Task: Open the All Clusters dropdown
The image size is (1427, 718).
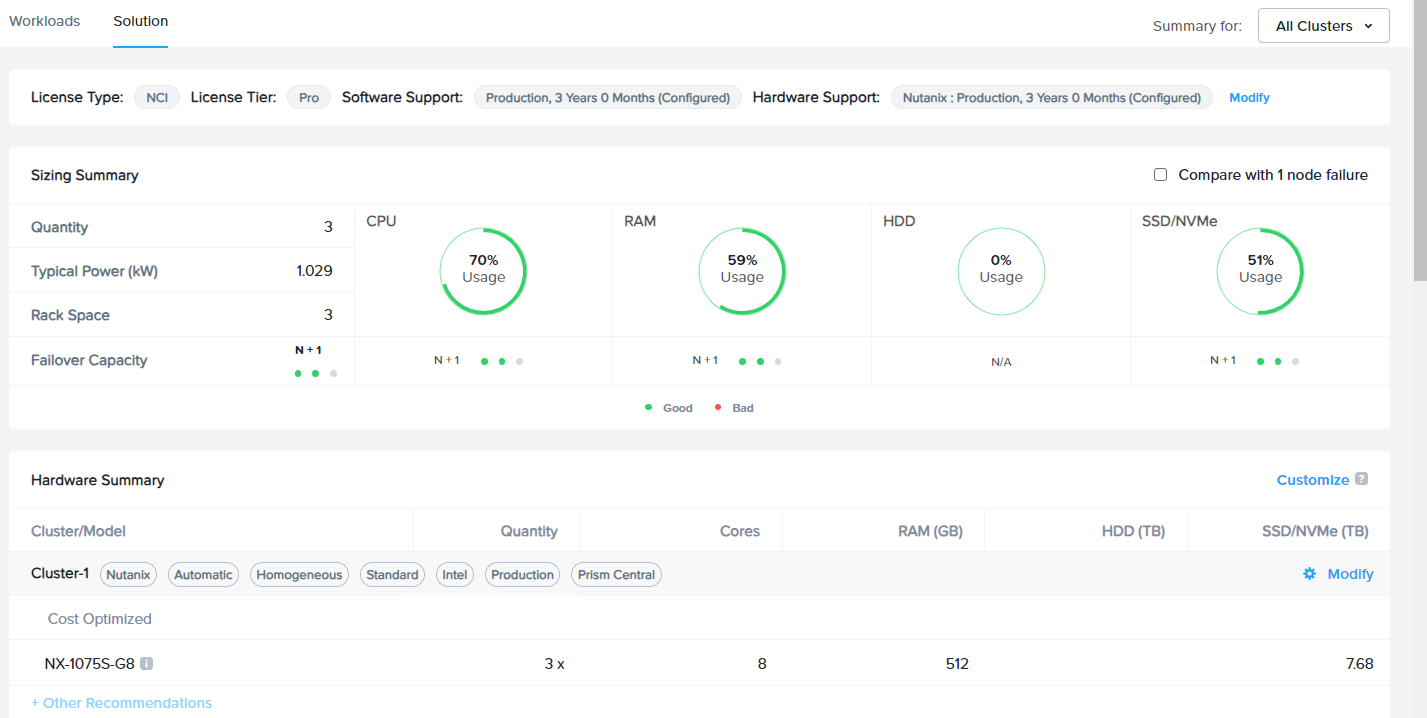Action: pyautogui.click(x=1323, y=25)
